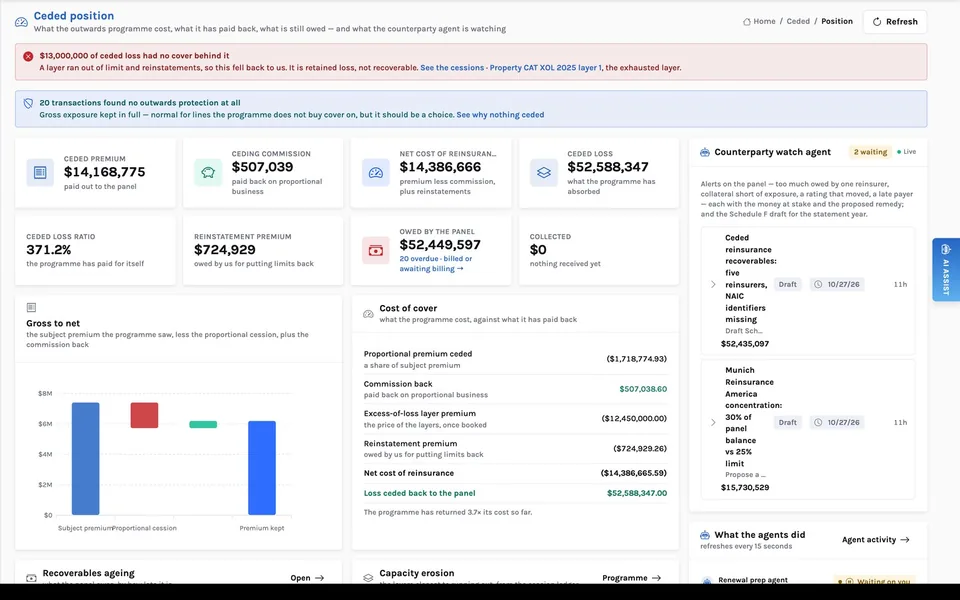Open the Capacity erosion Programme link
This screenshot has height=600, width=960.
pyautogui.click(x=631, y=578)
